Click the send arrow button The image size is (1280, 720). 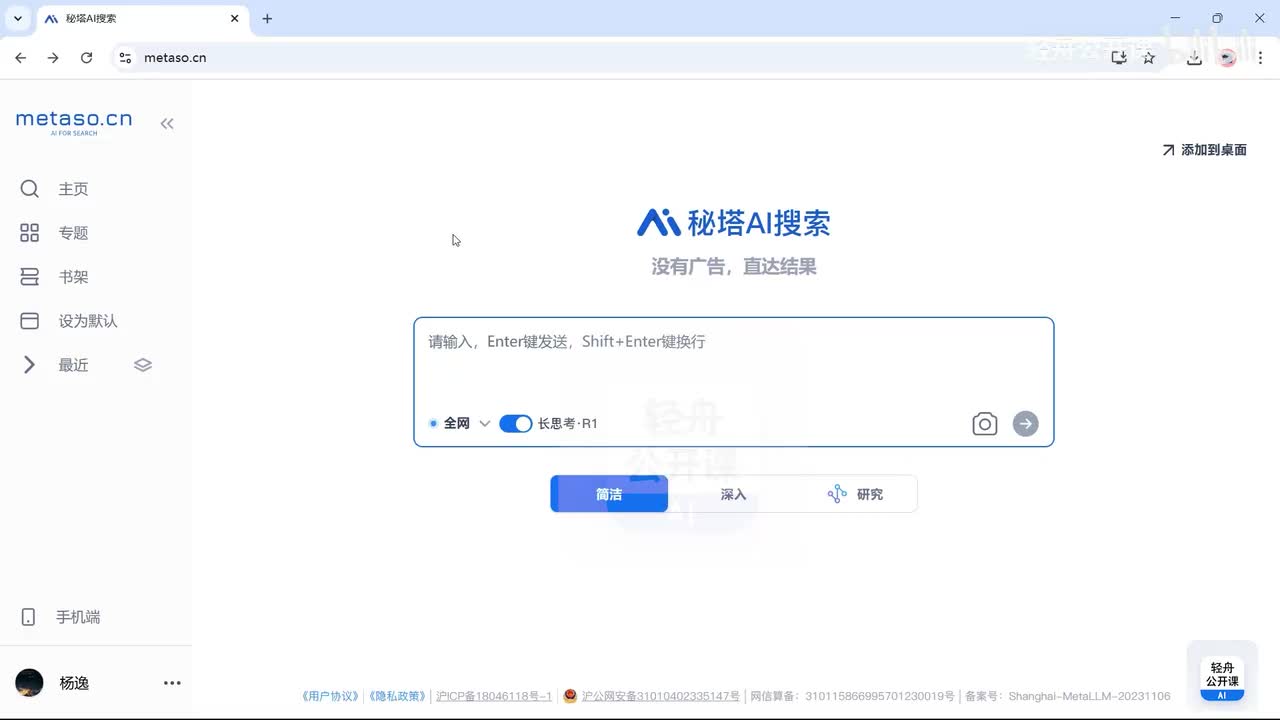1025,424
